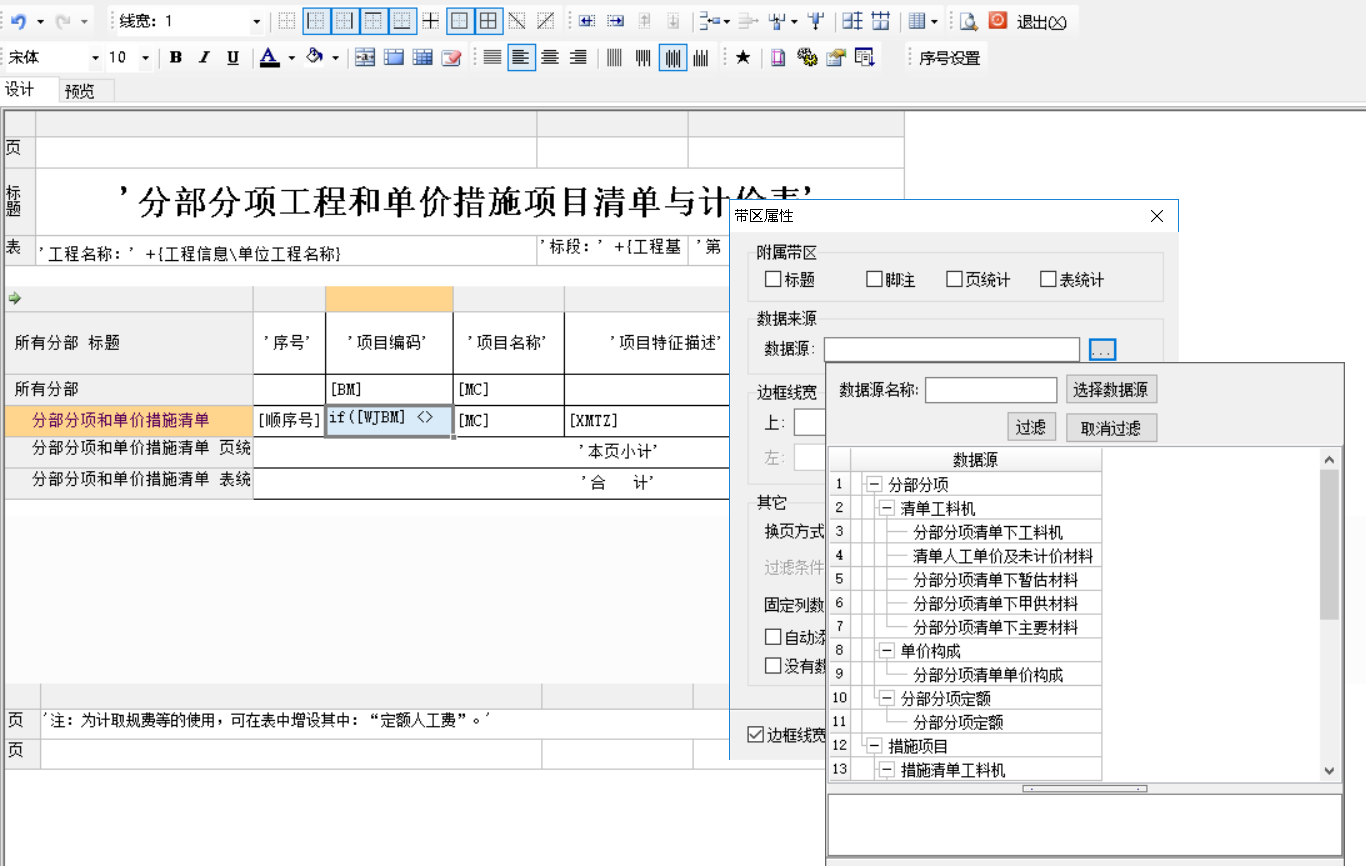This screenshot has width=1366, height=866.
Task: Collapse the 清单工料机 tree node
Action: pyautogui.click(x=886, y=508)
